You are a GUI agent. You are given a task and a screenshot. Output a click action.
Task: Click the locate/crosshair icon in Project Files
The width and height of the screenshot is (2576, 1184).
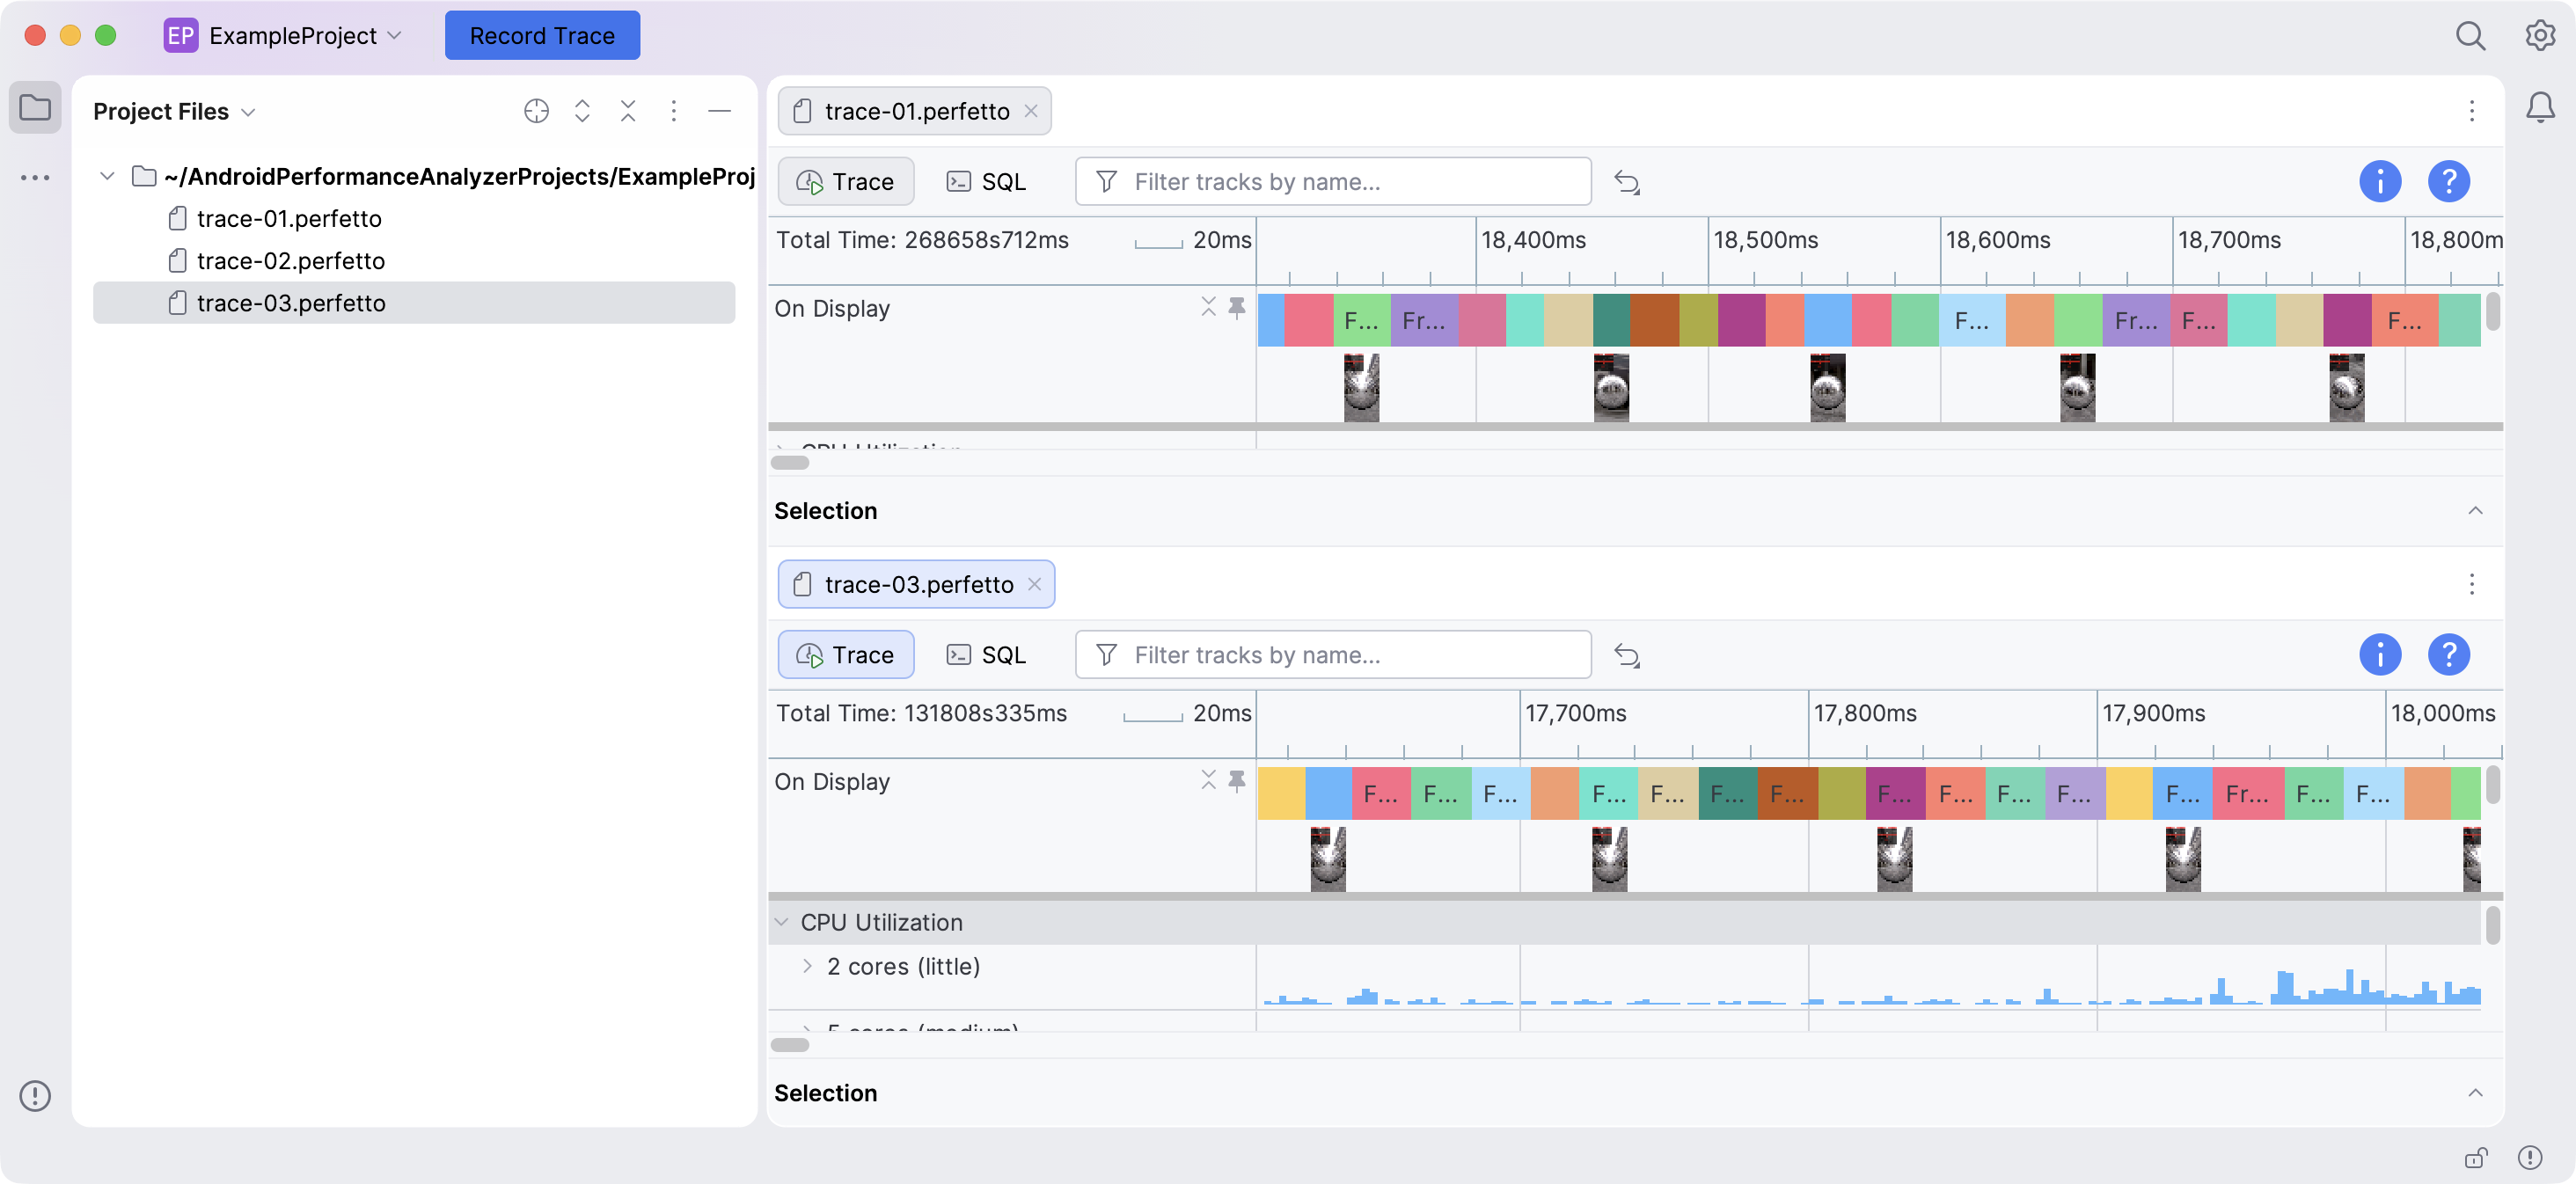tap(536, 111)
